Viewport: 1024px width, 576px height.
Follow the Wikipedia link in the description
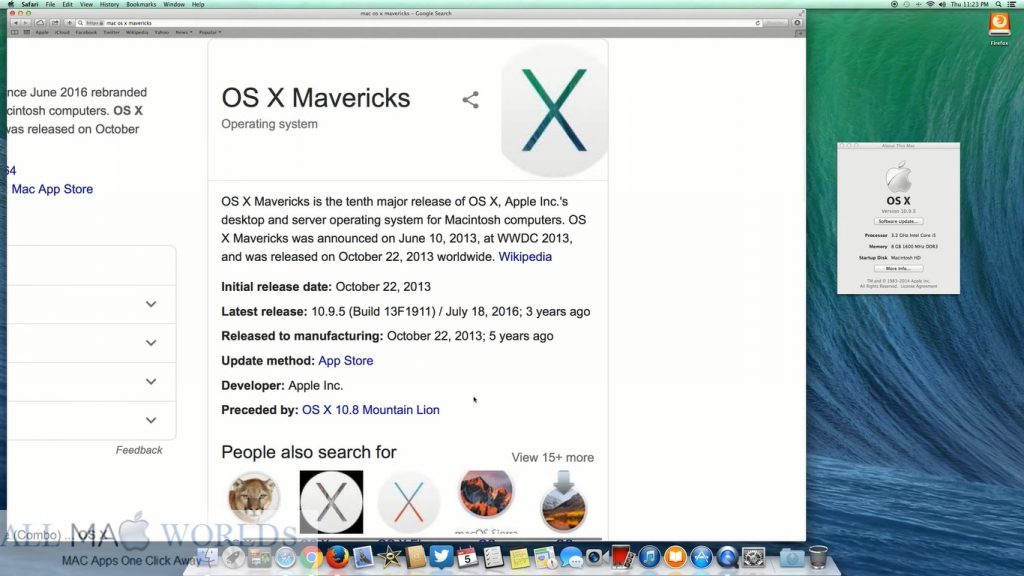pos(525,257)
